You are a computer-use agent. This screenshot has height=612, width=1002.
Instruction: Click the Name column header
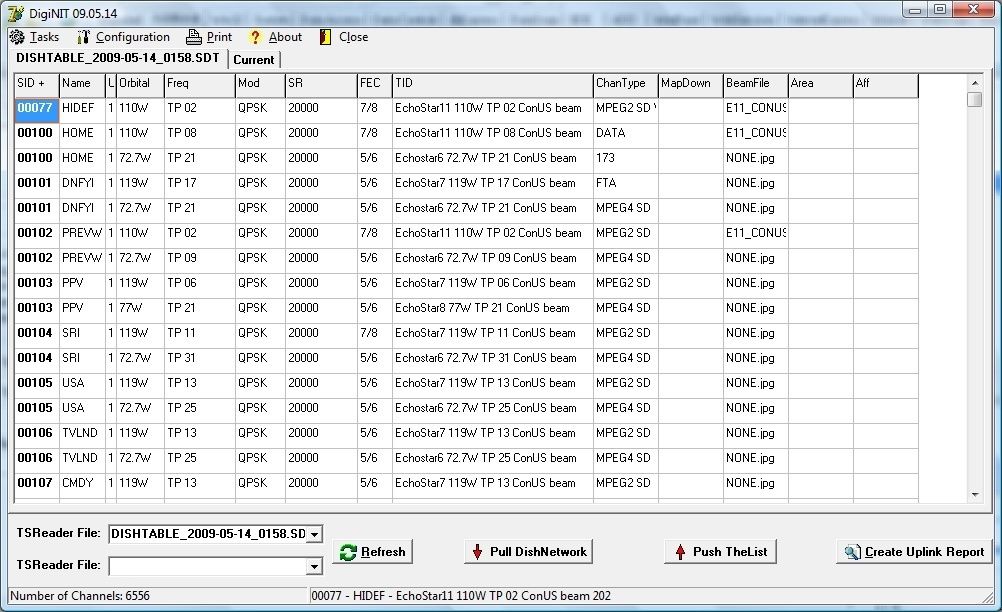(x=82, y=86)
